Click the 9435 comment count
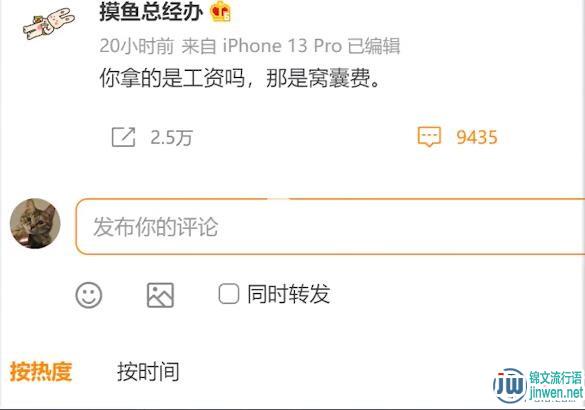This screenshot has width=585, height=410. (x=477, y=137)
